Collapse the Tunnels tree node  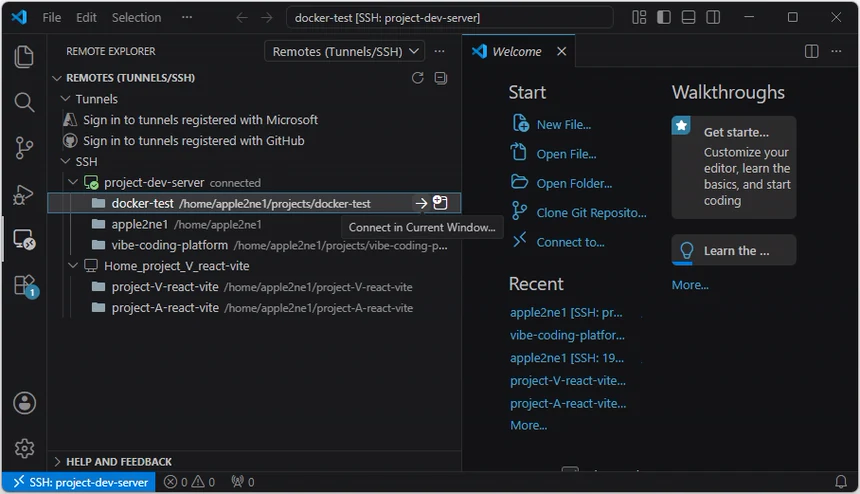click(x=65, y=99)
